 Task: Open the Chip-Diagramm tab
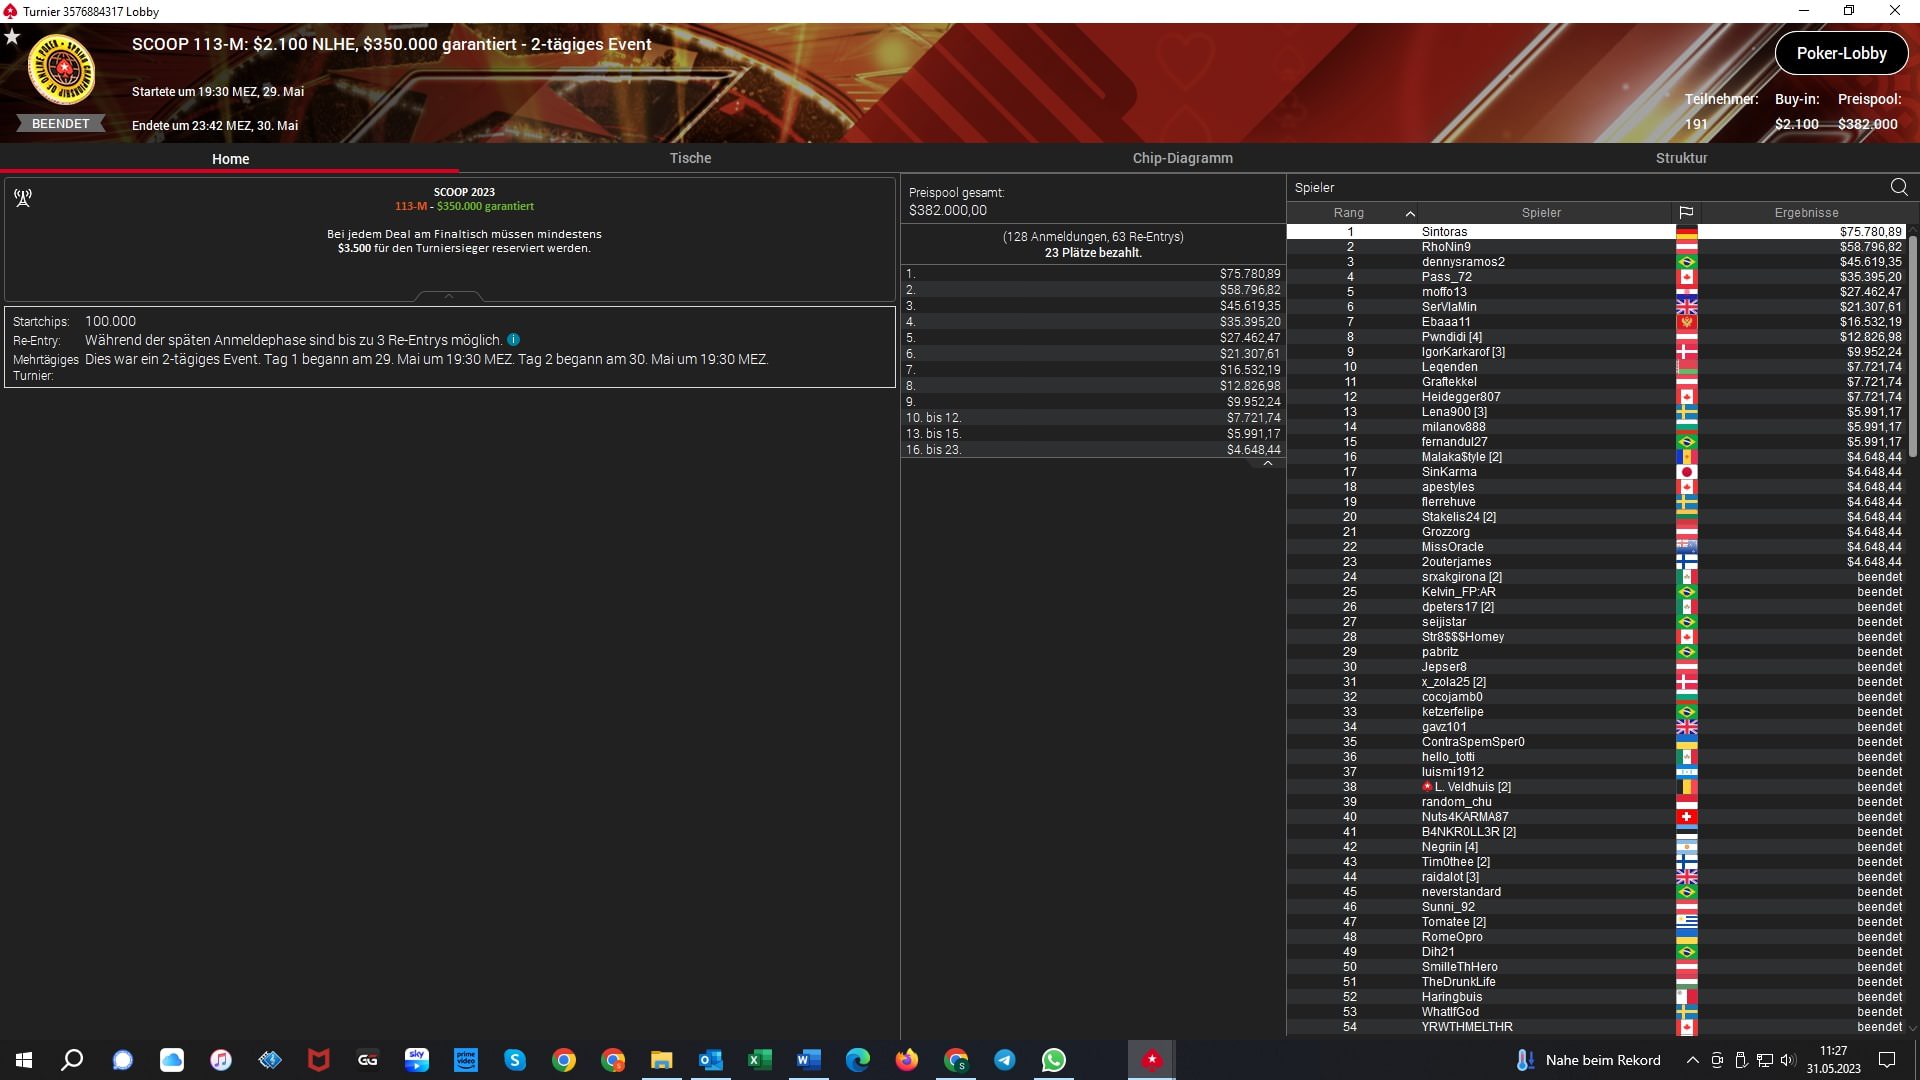[x=1182, y=158]
